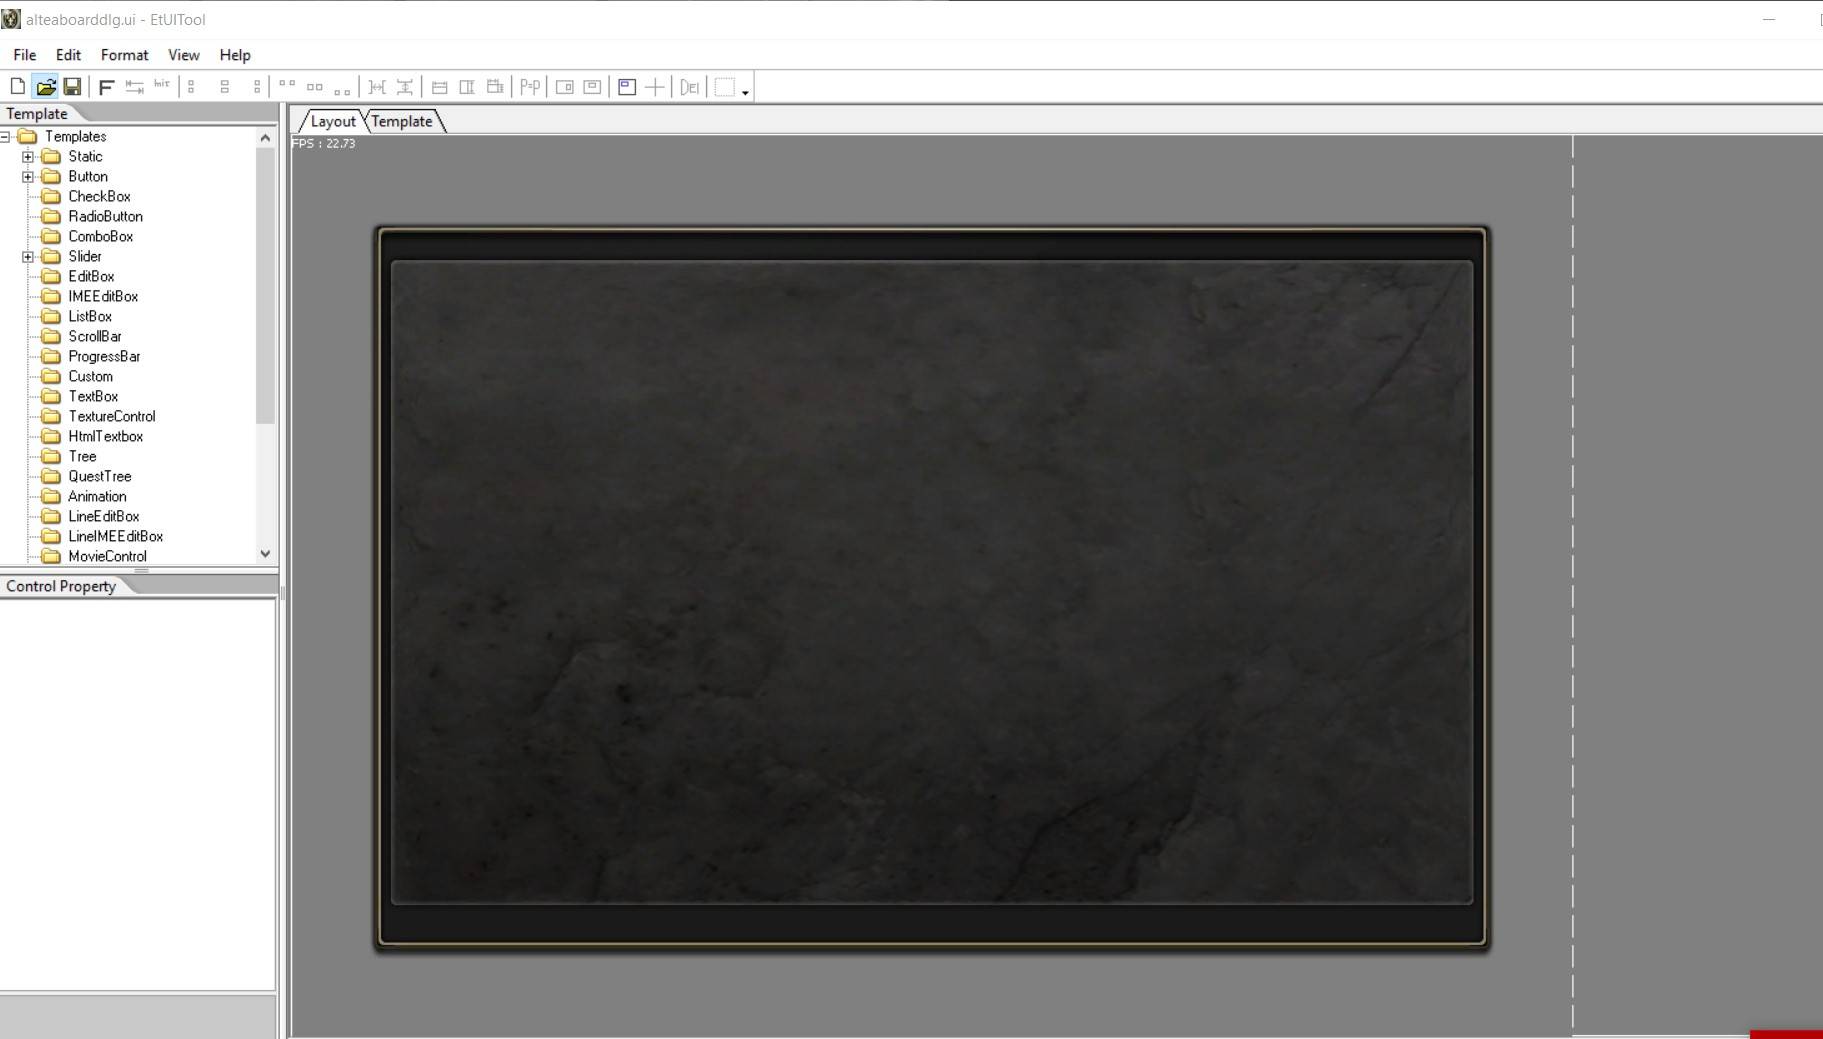Image resolution: width=1823 pixels, height=1039 pixels.
Task: Select the ScrollBar template folder
Action: pyautogui.click(x=95, y=336)
